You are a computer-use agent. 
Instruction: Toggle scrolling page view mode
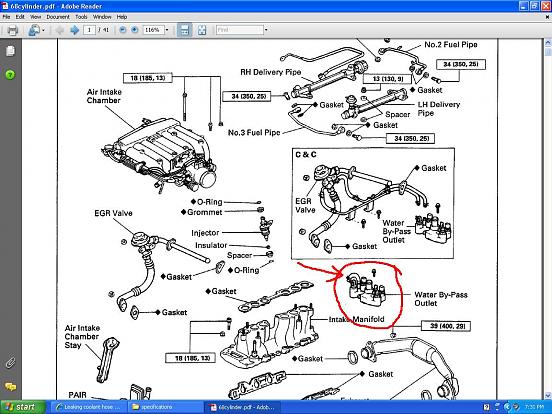click(185, 30)
